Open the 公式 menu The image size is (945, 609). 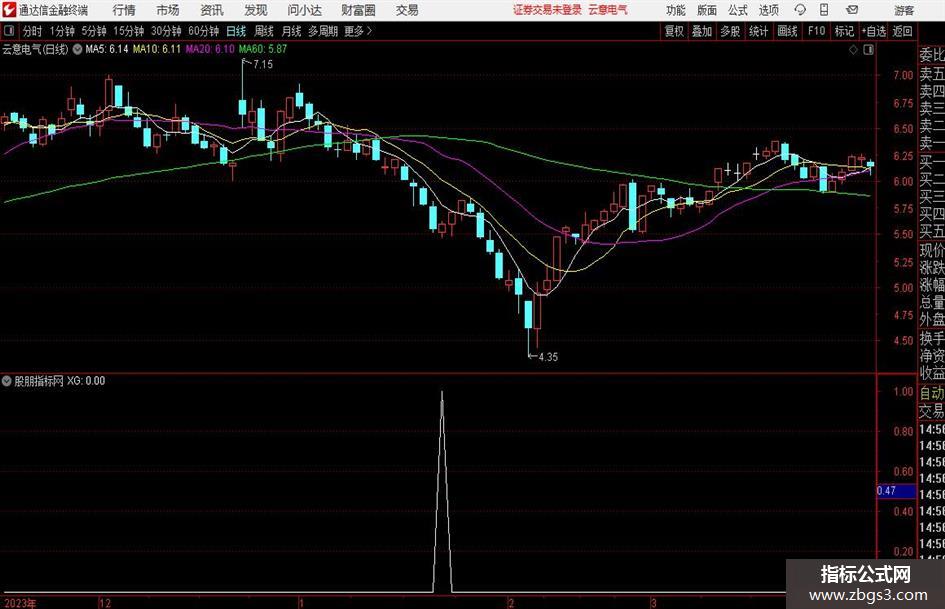pos(738,10)
